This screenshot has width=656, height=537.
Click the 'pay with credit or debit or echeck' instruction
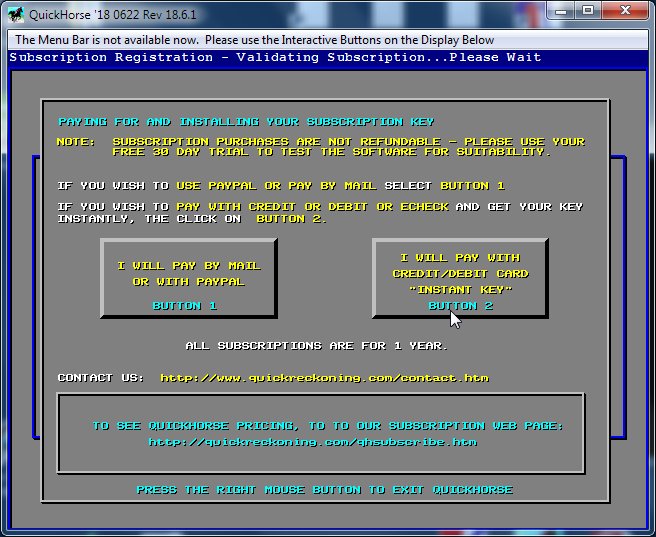(320, 212)
